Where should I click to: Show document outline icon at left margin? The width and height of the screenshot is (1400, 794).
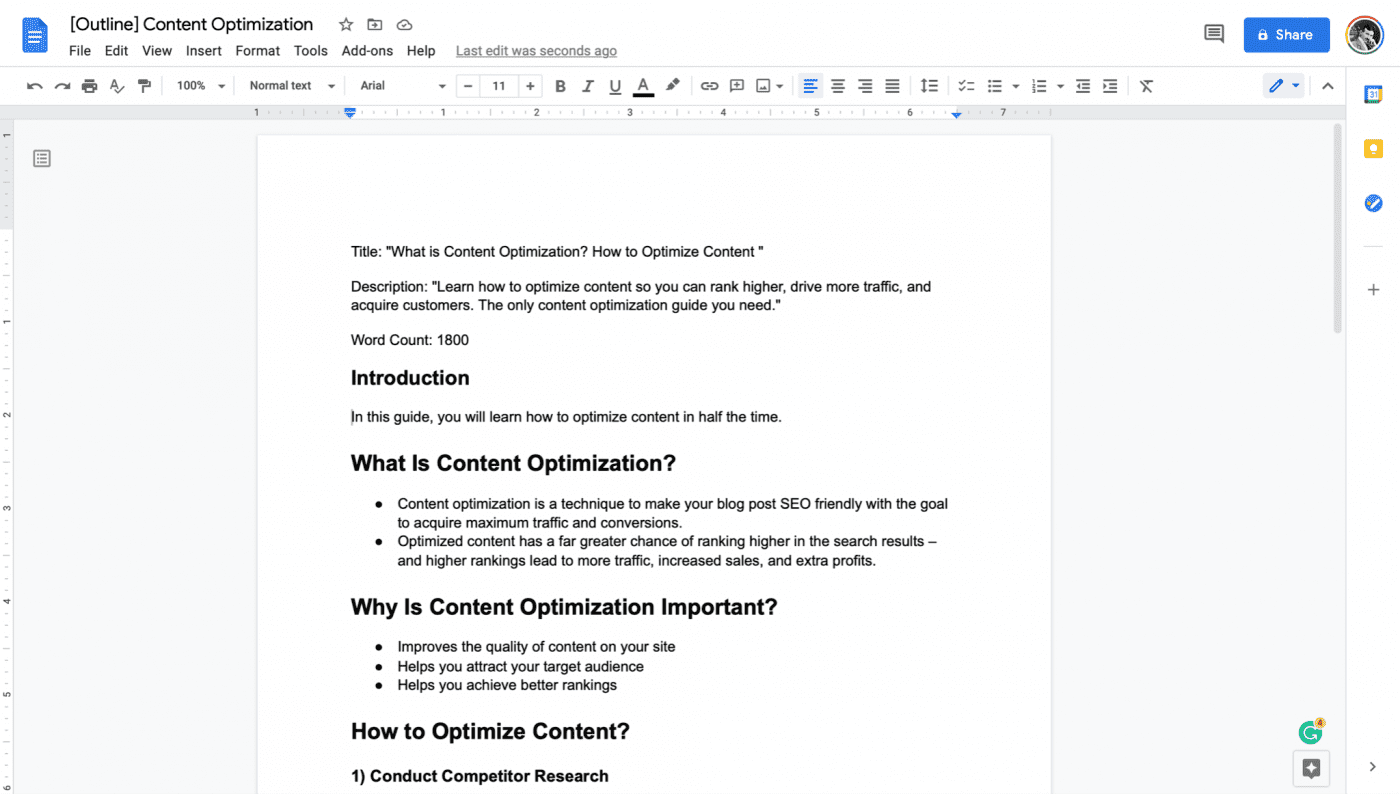42,158
